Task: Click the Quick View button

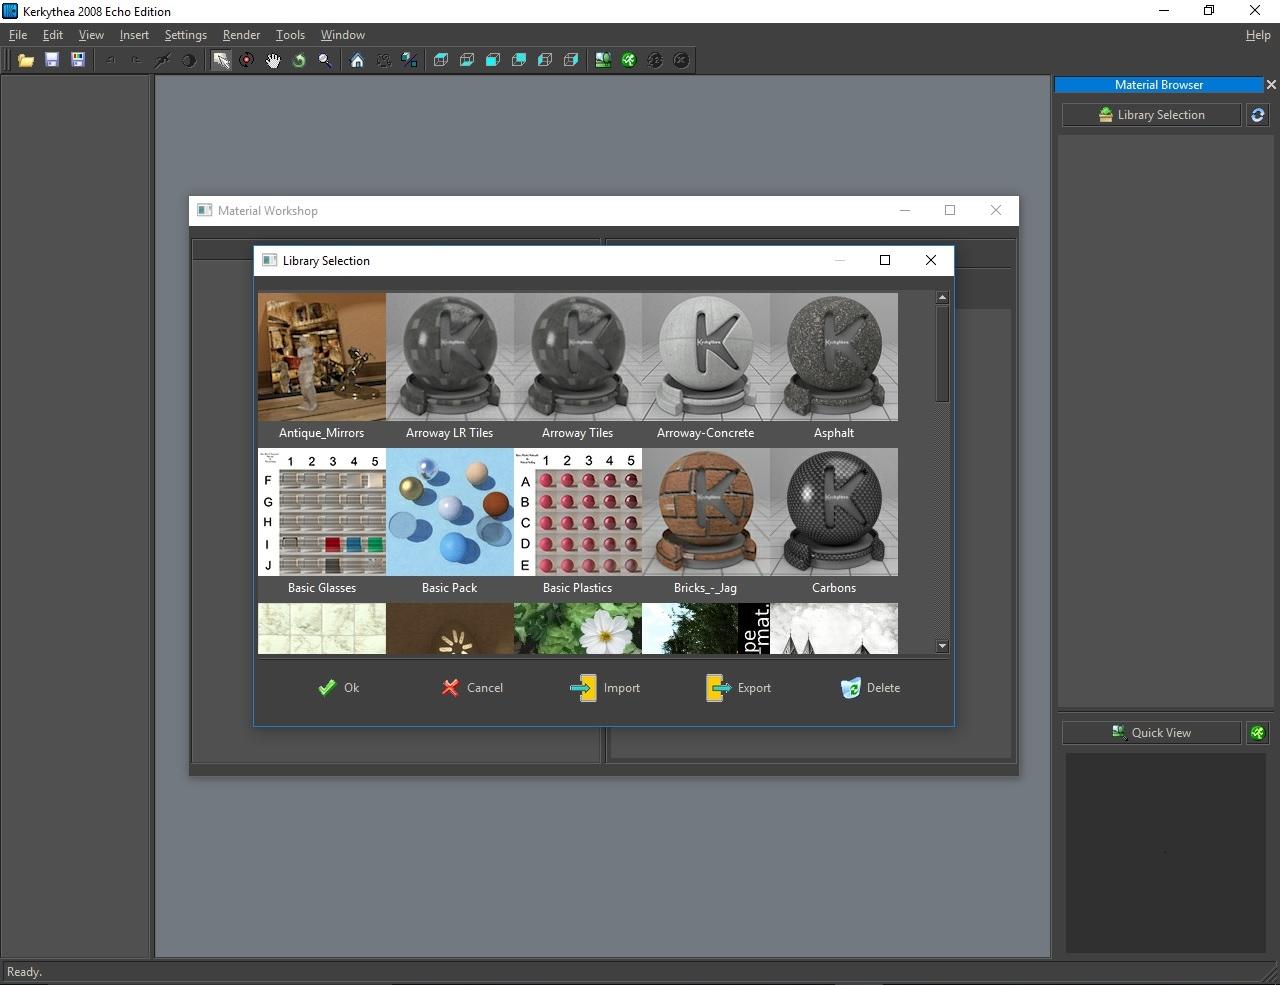Action: [1151, 733]
